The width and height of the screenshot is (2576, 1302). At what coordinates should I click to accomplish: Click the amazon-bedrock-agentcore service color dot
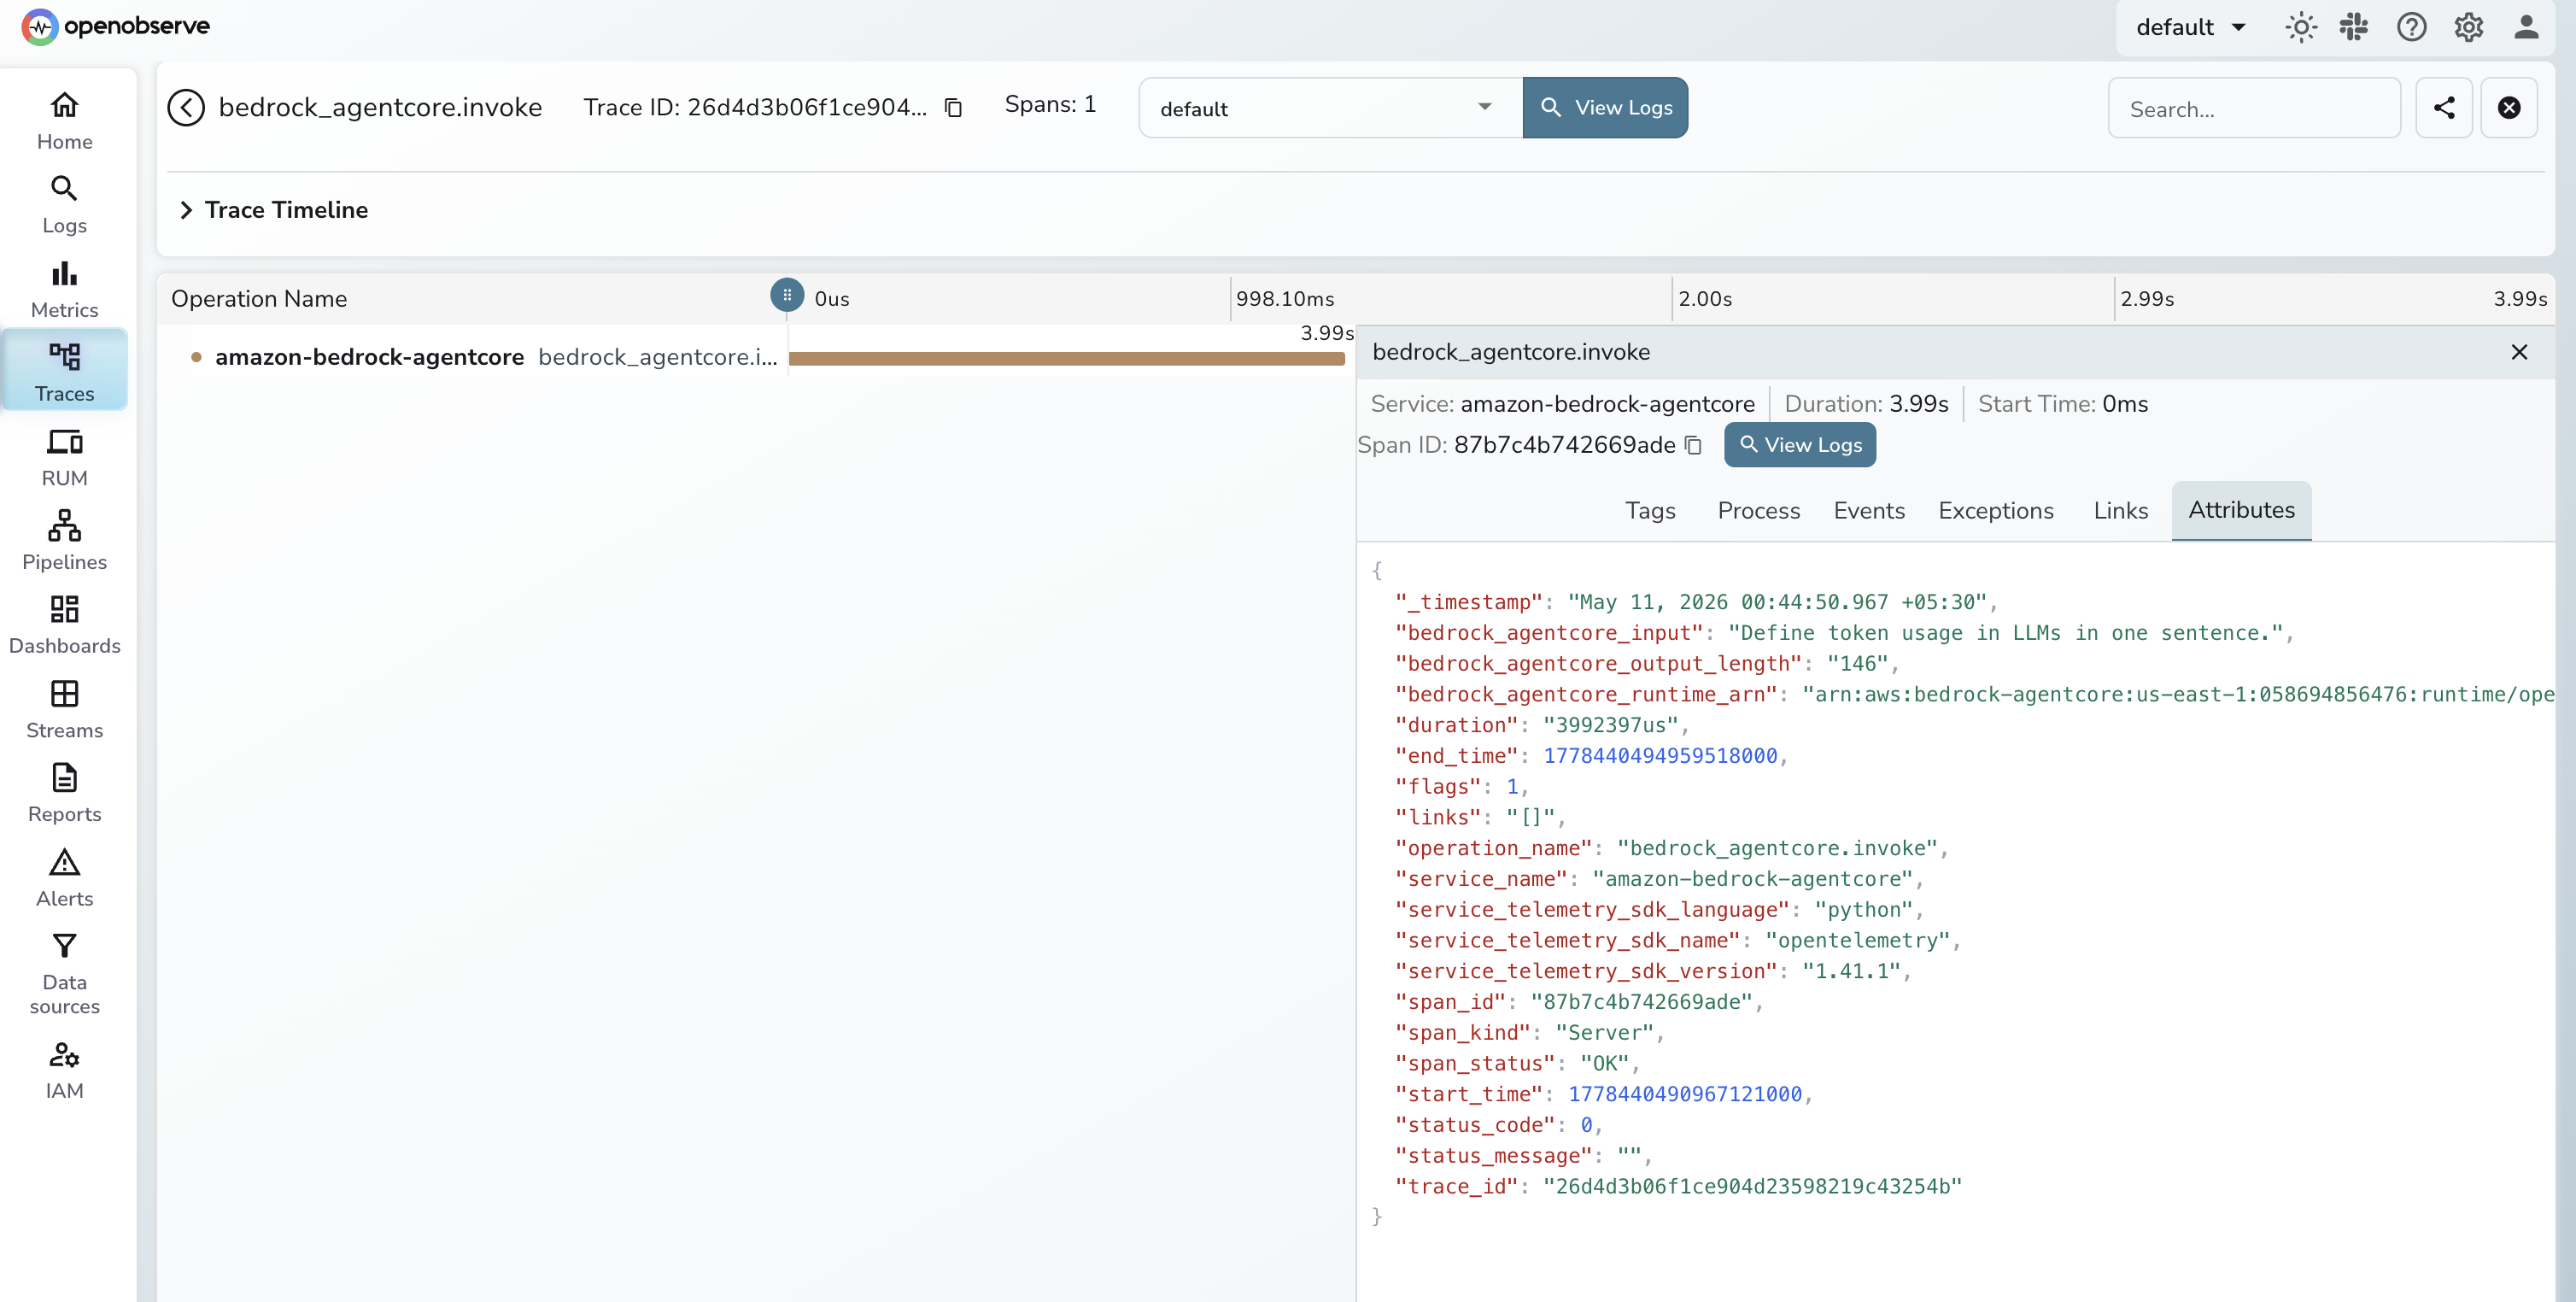pos(196,357)
